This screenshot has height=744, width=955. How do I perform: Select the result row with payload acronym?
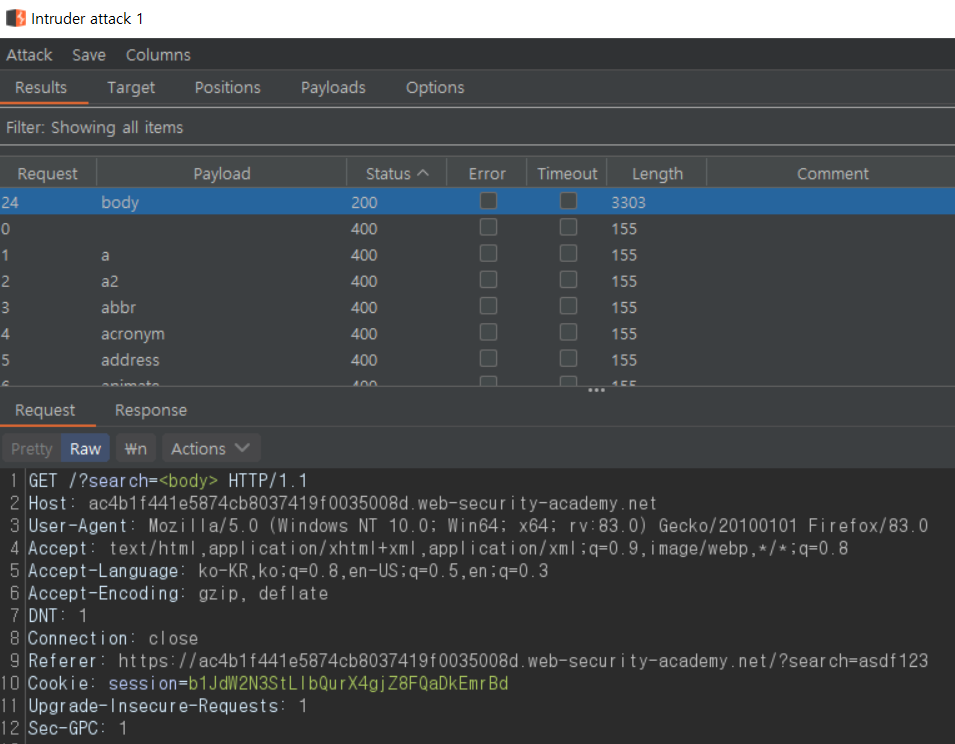[x=133, y=334]
